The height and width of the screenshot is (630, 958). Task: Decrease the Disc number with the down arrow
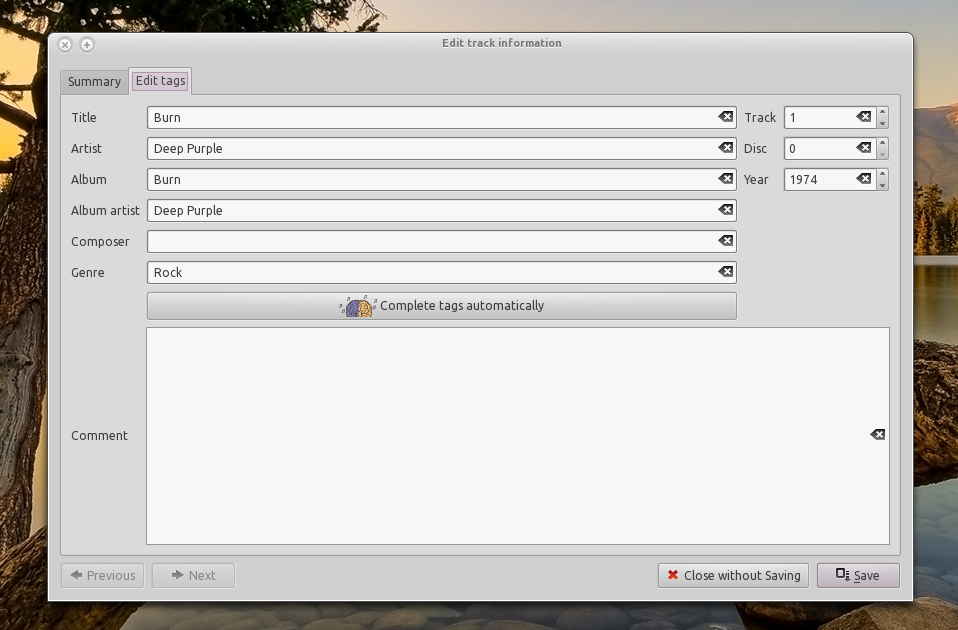point(882,154)
